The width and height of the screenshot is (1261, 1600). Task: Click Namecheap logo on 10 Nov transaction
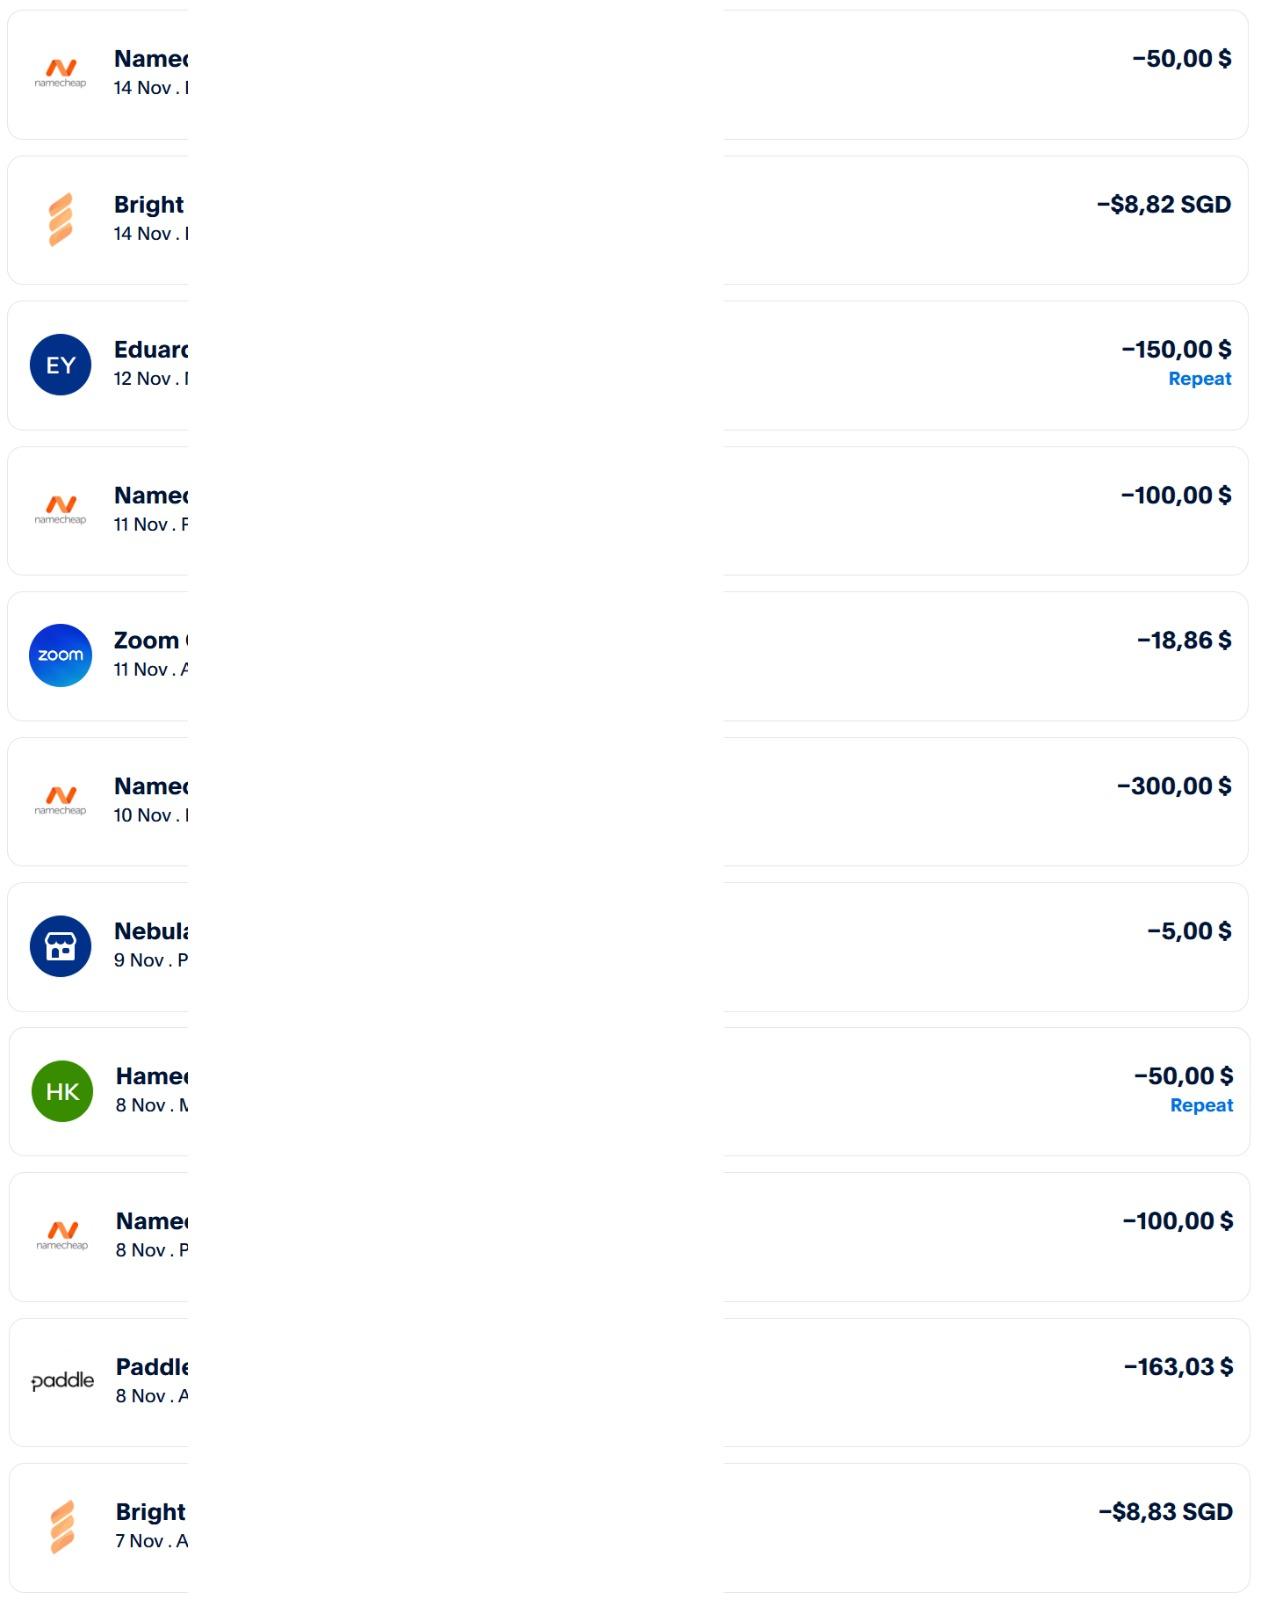tap(61, 800)
